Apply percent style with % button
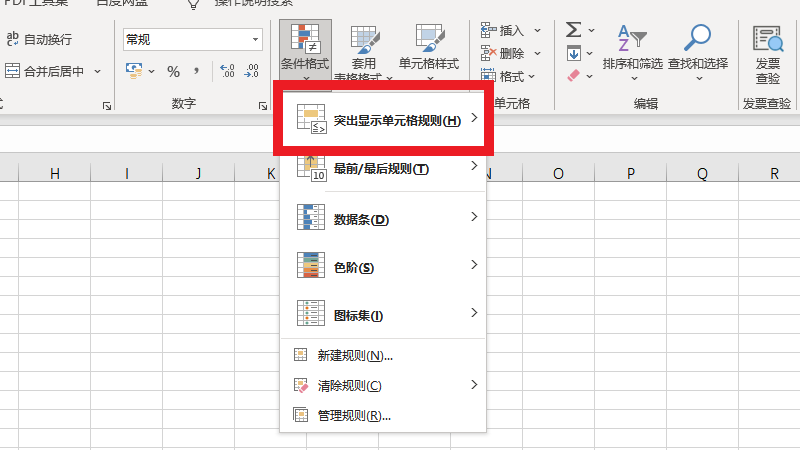 tap(173, 71)
